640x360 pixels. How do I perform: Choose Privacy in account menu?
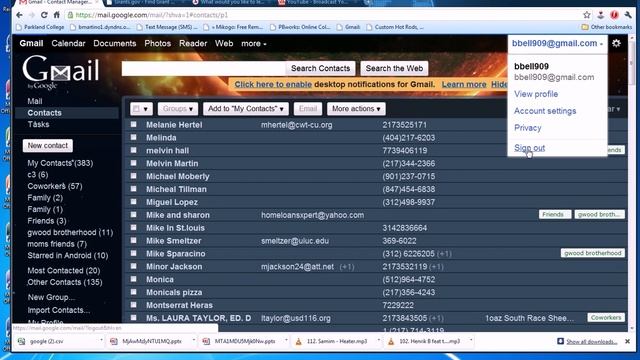[527, 128]
